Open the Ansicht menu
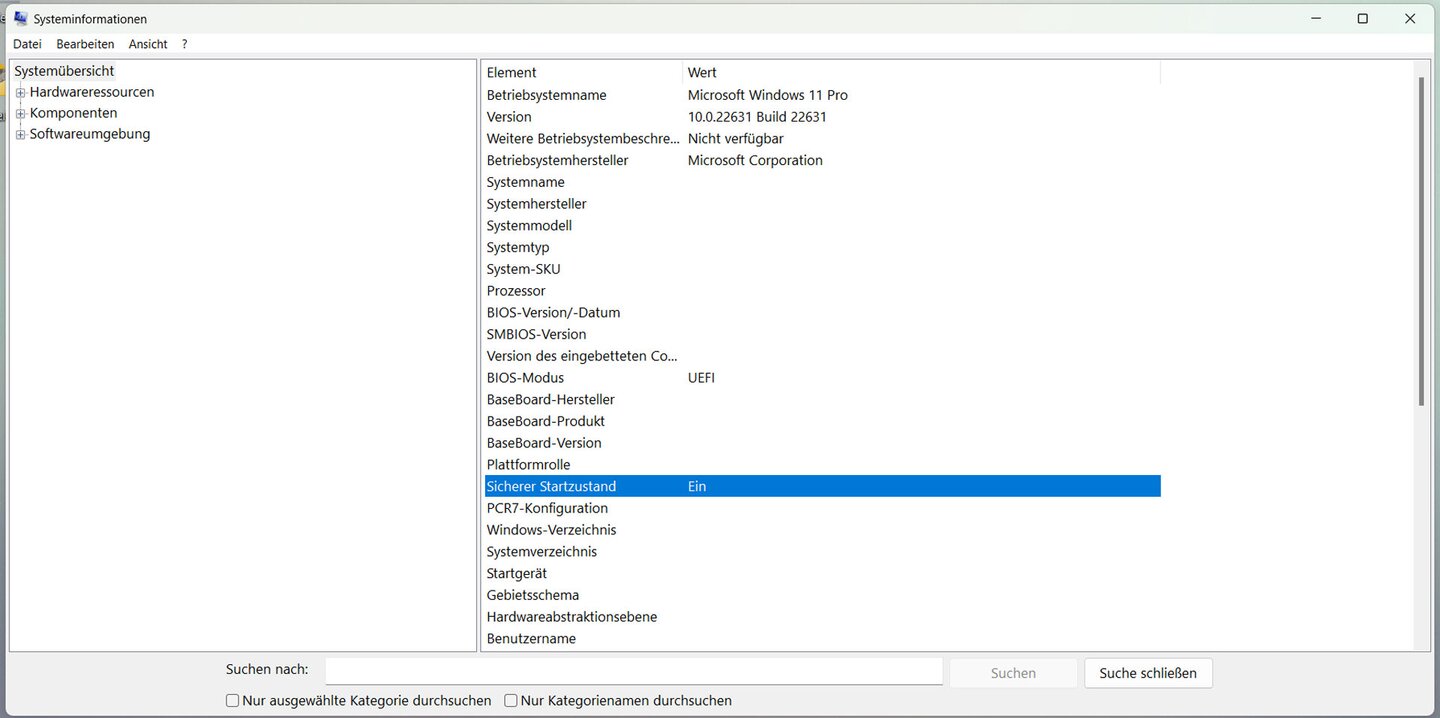The width and height of the screenshot is (1440, 718). point(147,44)
